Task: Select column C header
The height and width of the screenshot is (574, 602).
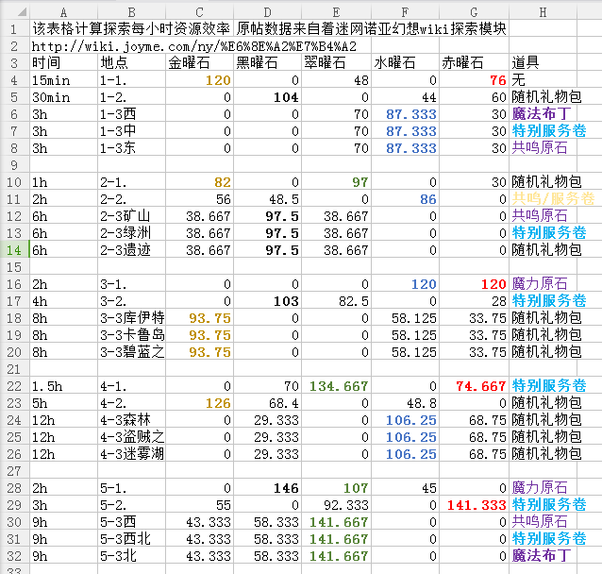Action: click(199, 13)
